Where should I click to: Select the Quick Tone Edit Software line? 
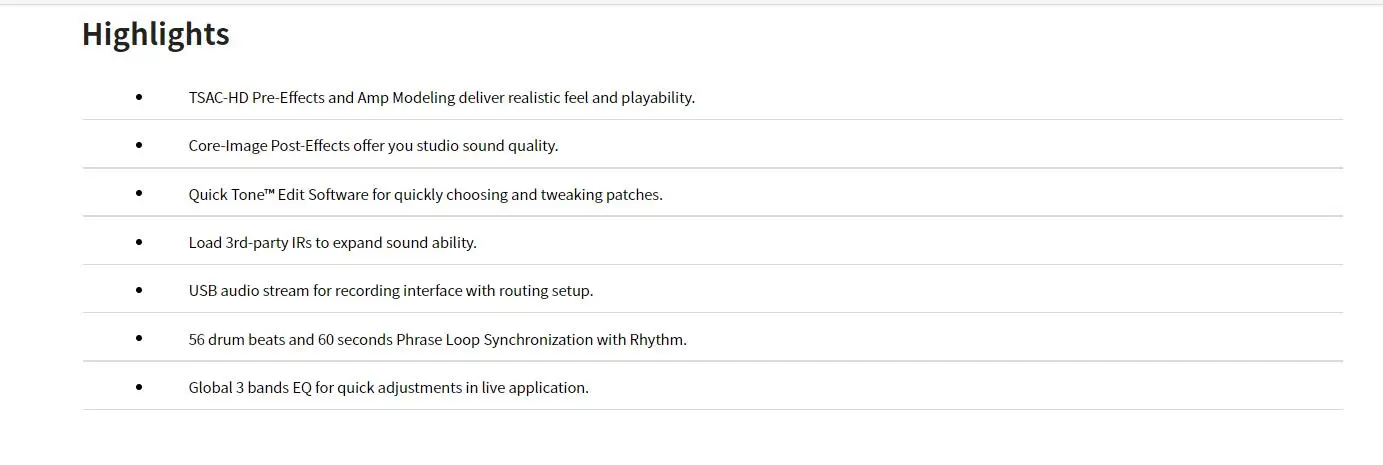click(425, 195)
